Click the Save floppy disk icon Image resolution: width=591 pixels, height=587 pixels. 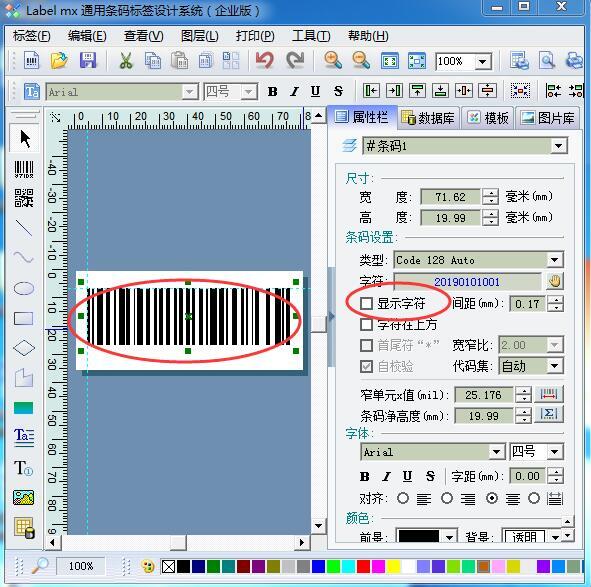[88, 60]
